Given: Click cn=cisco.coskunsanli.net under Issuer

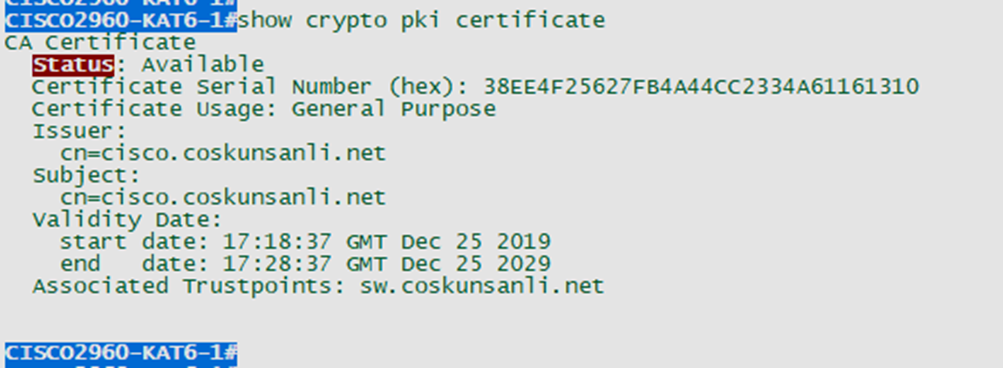Looking at the screenshot, I should (223, 154).
